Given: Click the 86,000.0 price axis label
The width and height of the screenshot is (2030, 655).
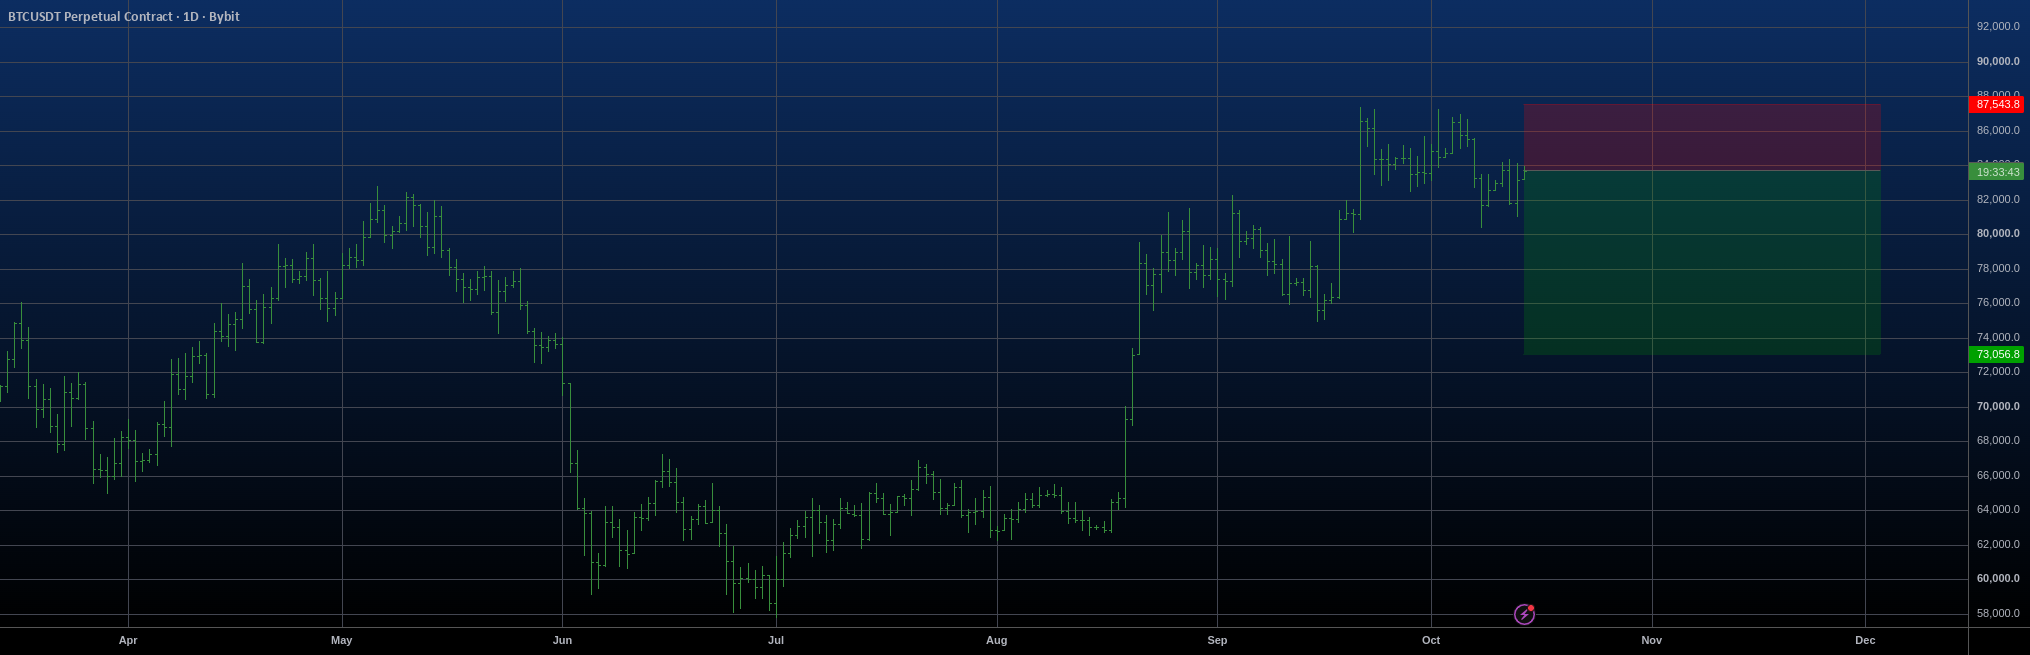Looking at the screenshot, I should [1998, 130].
